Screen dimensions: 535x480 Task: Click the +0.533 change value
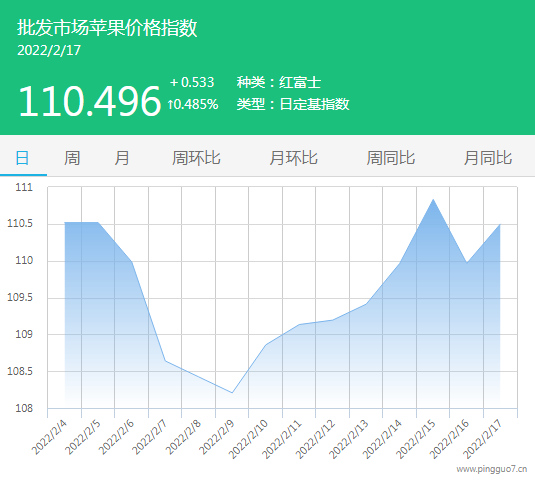[192, 82]
